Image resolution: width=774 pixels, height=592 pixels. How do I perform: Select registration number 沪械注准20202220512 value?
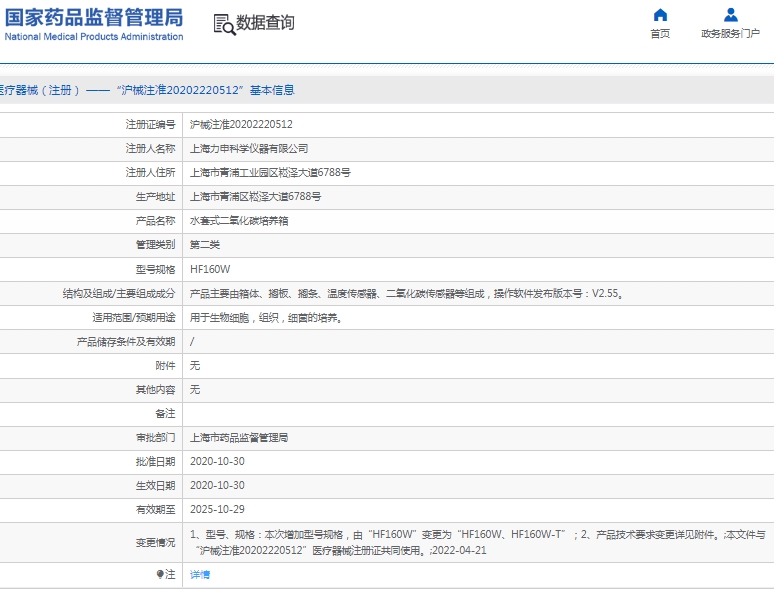[x=241, y=124]
